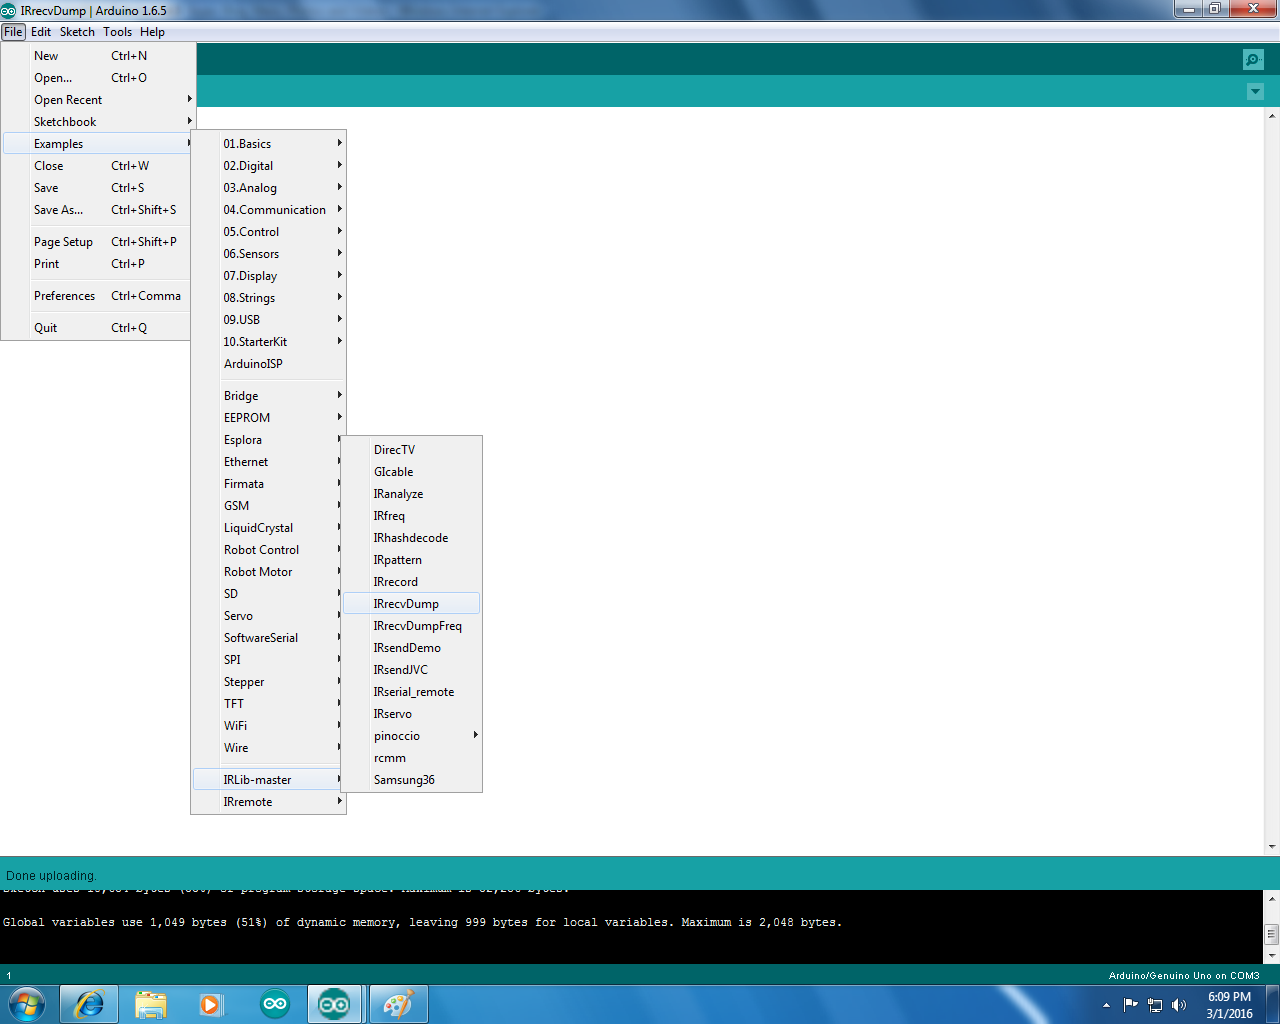The image size is (1280, 1024).
Task: Choose Save As... in the File menu
Action: point(98,210)
